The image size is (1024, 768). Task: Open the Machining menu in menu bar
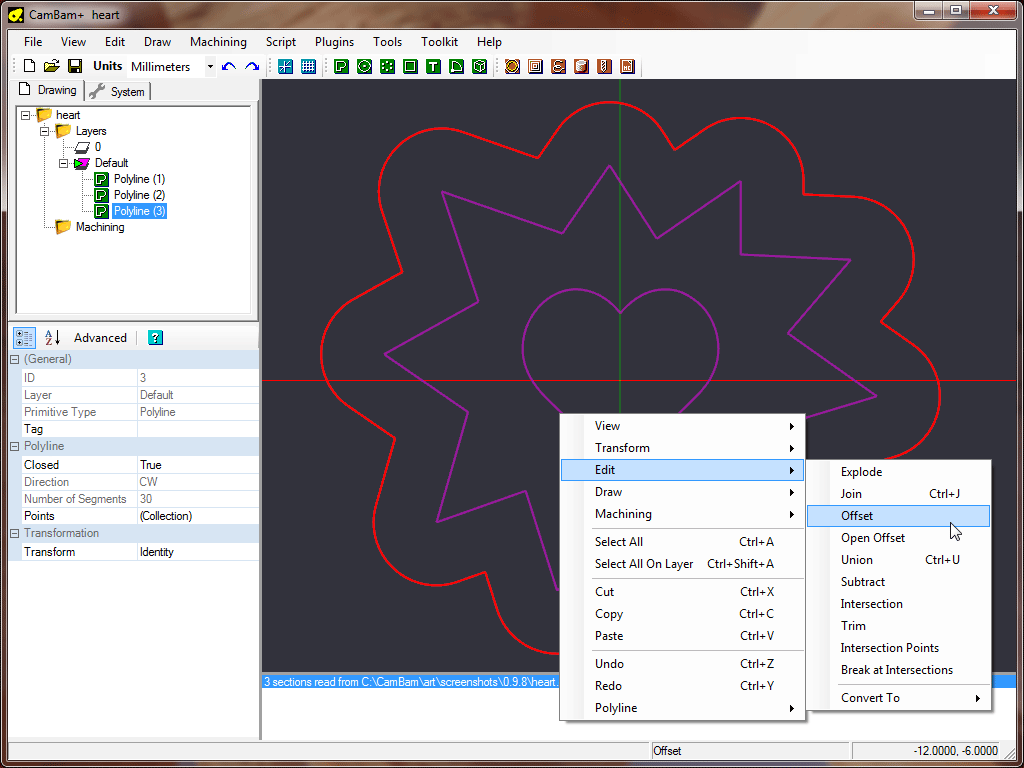coord(218,42)
